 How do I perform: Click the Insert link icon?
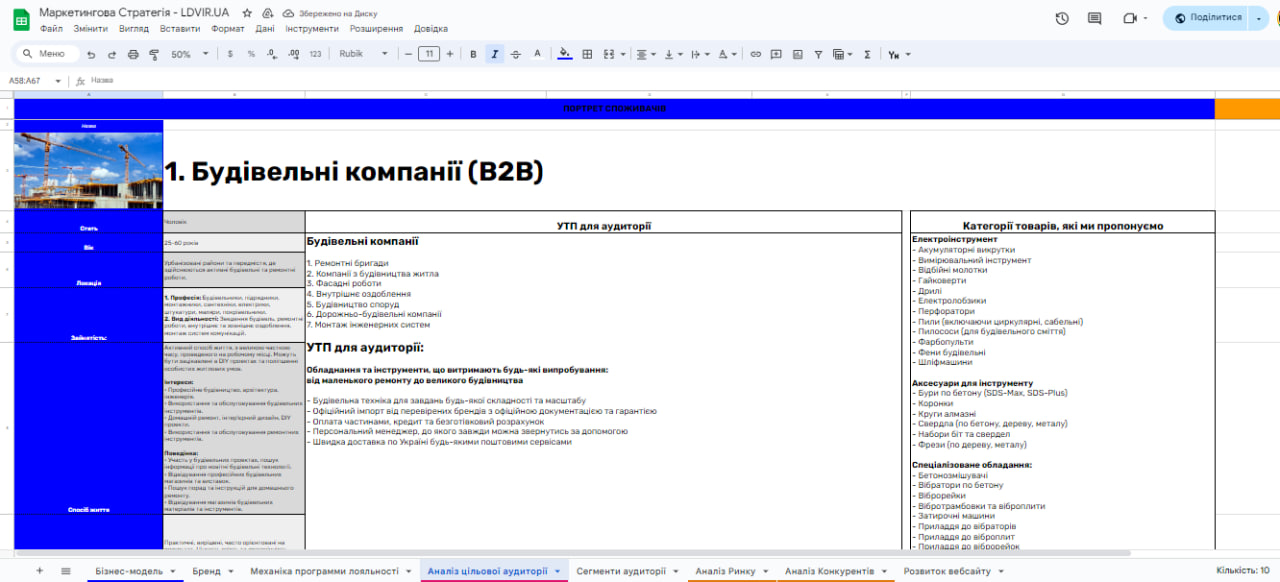click(x=755, y=54)
